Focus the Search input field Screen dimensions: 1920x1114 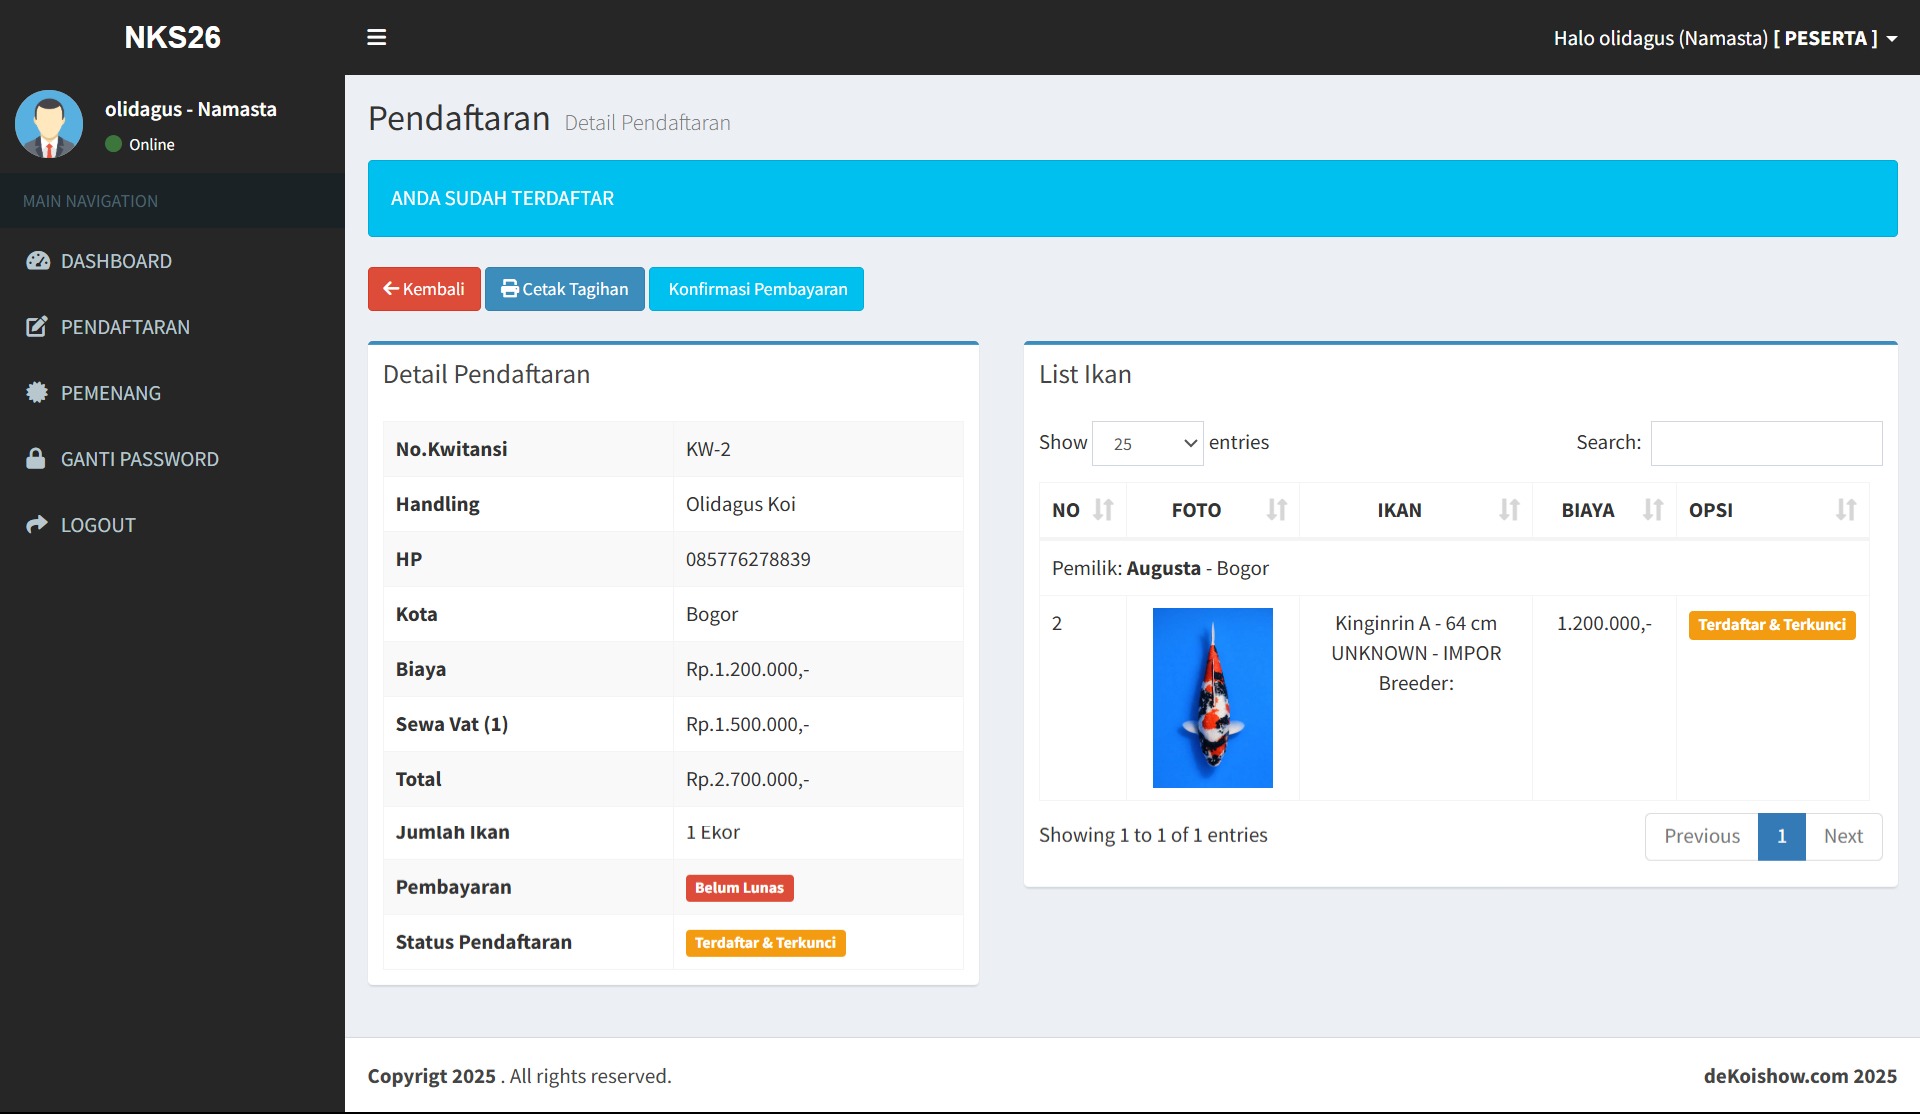point(1765,443)
